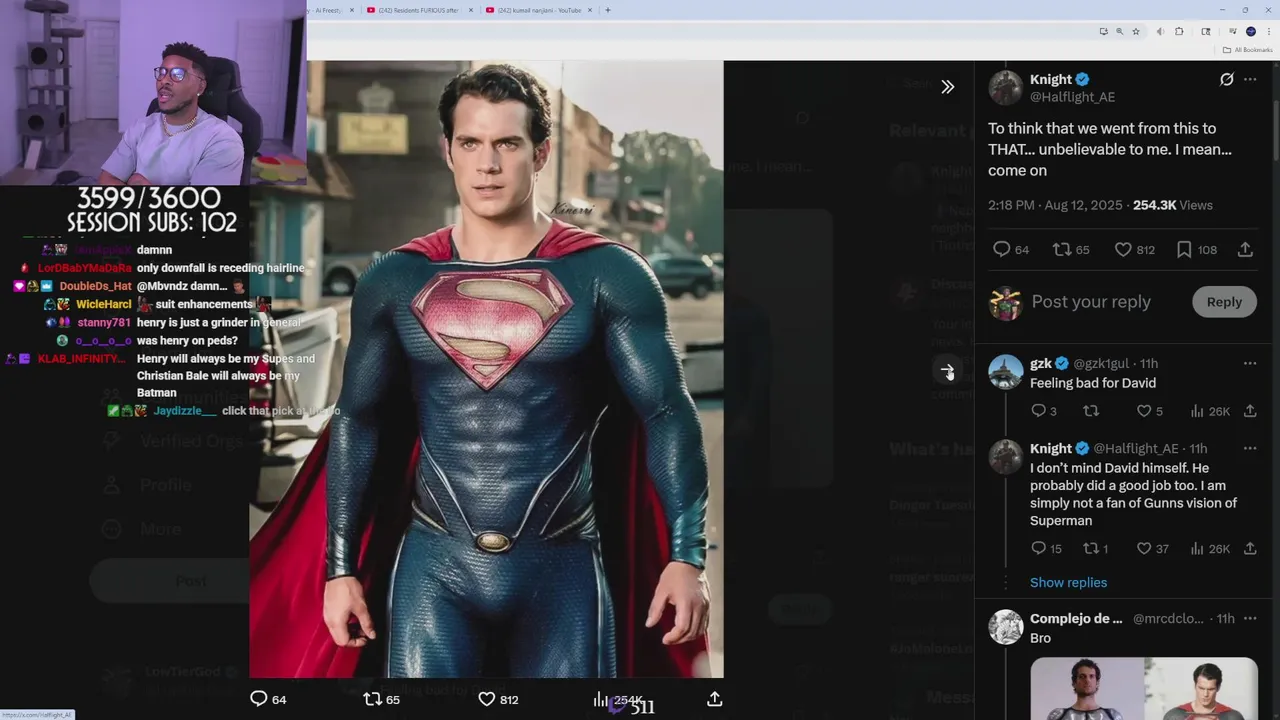Expand Show replies under Knight's comment

coord(1068,582)
